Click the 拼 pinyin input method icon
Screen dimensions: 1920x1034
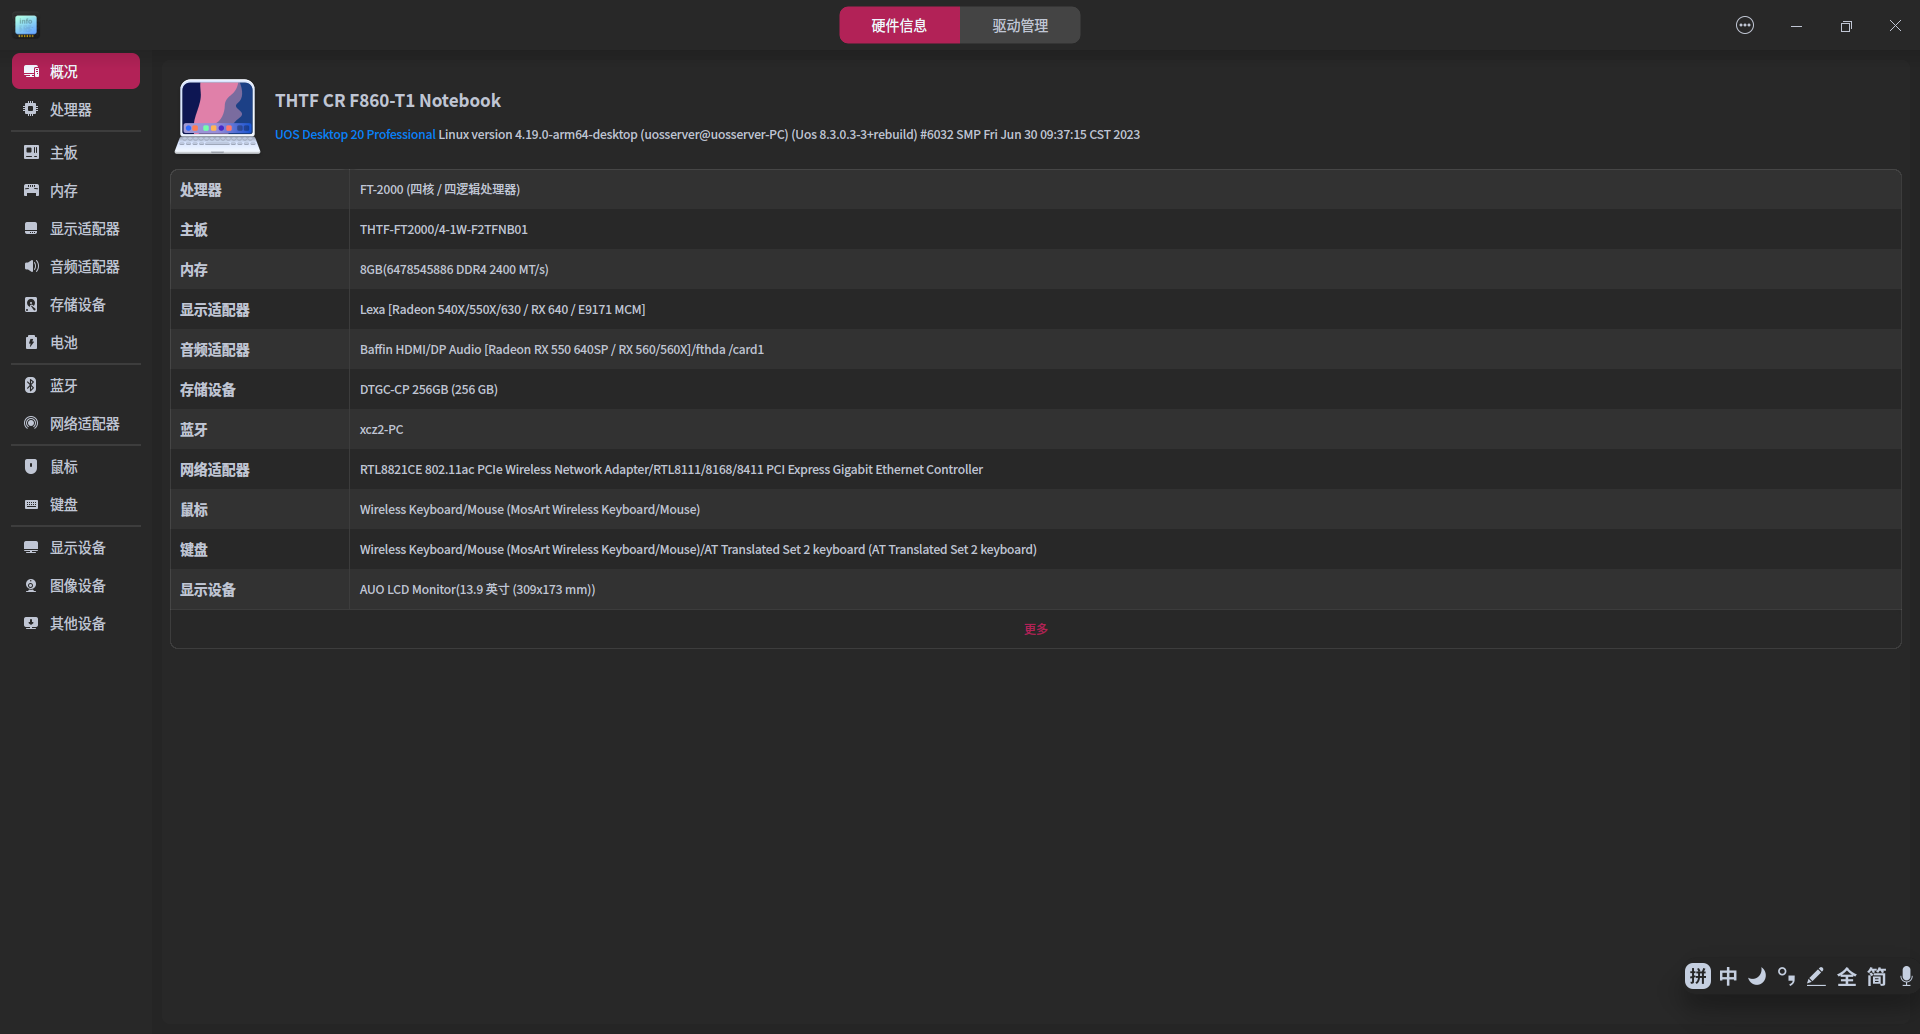[1697, 976]
